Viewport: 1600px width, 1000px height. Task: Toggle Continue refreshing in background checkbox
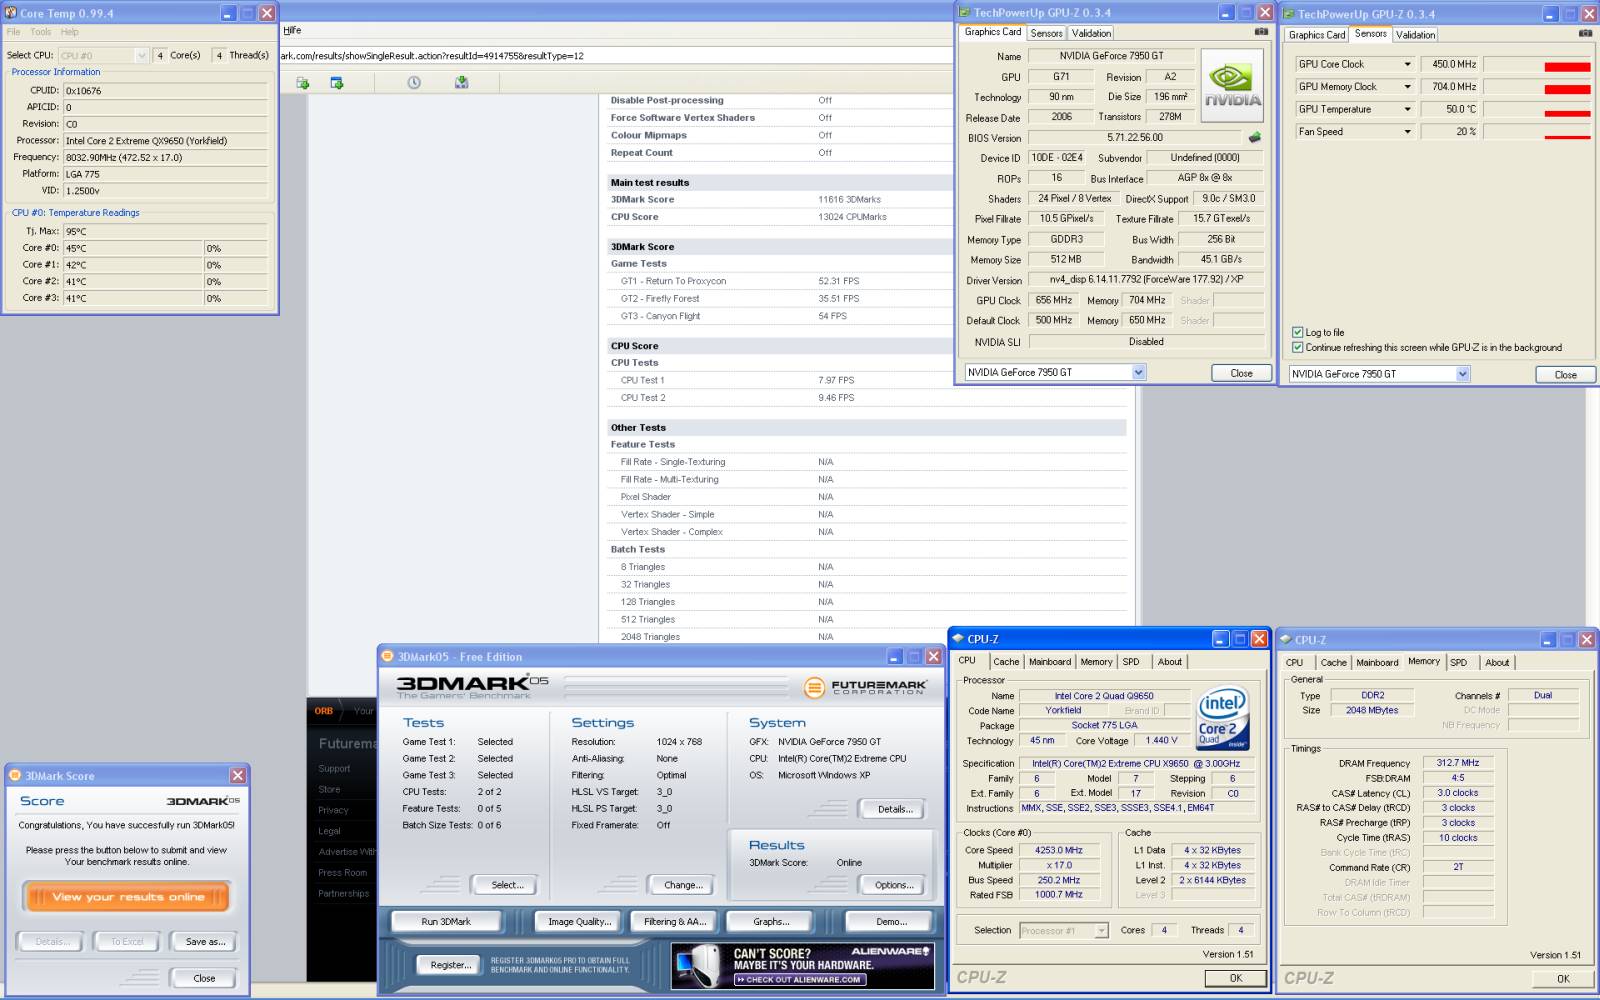pos(1298,347)
